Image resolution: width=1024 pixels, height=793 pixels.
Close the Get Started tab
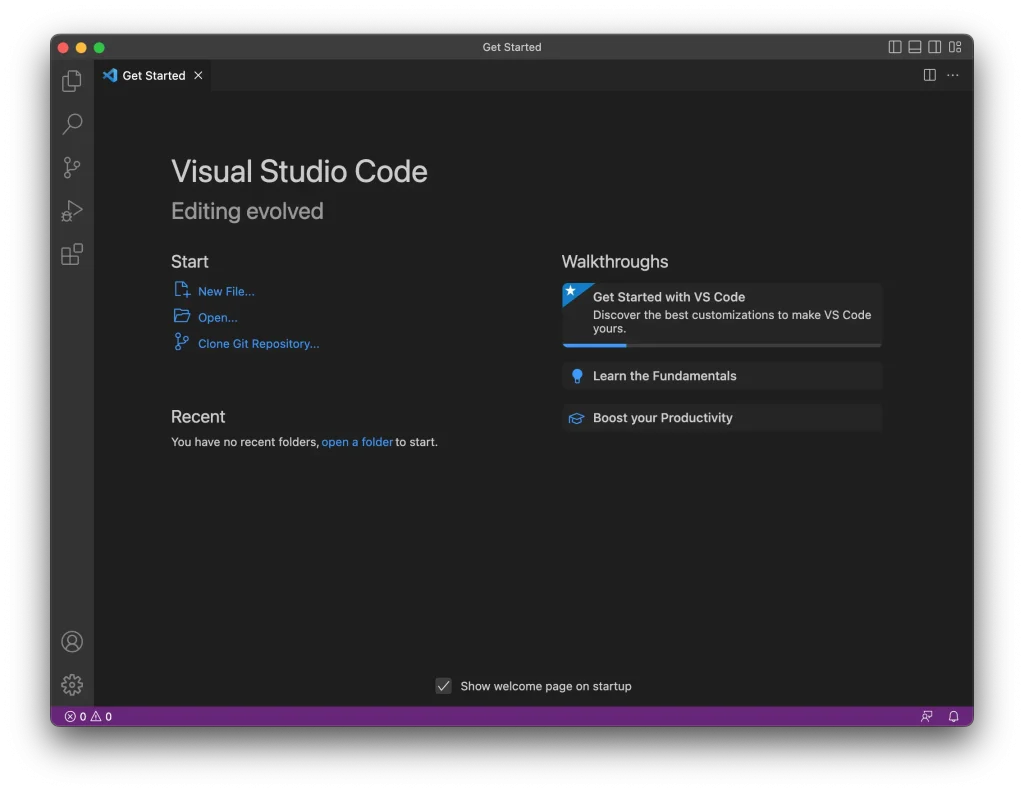198,76
